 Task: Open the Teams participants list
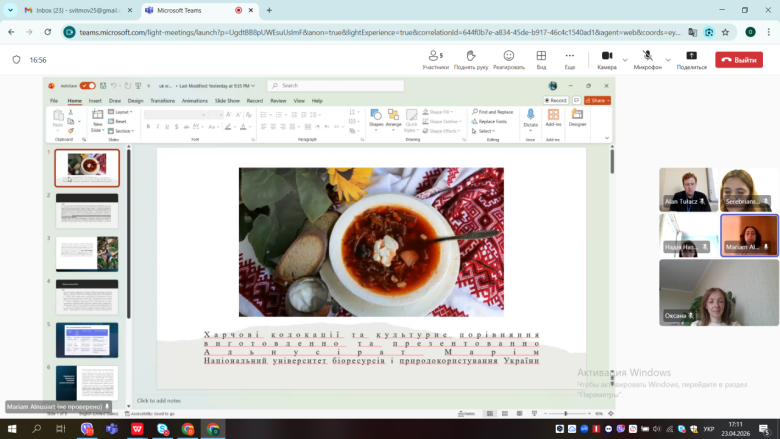435,60
